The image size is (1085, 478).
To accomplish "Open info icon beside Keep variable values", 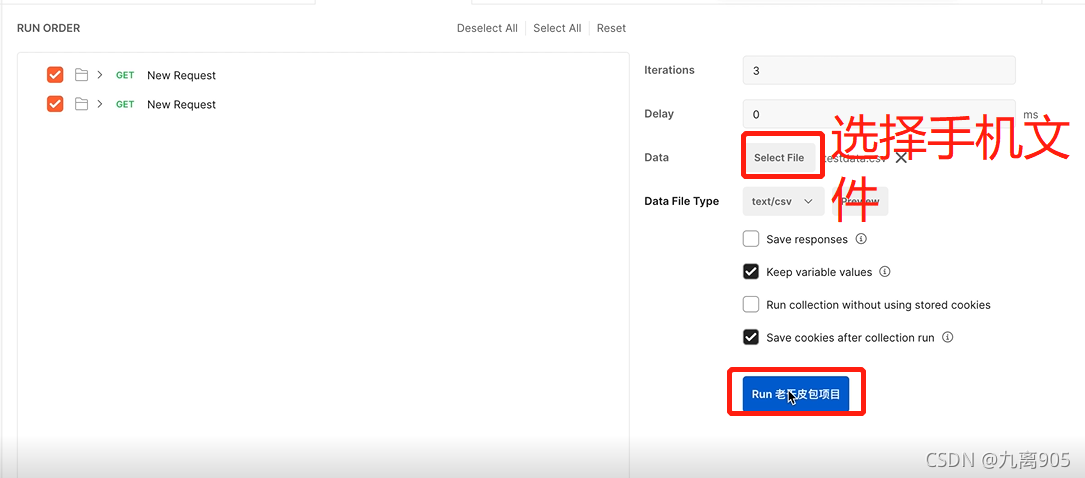I will click(x=884, y=272).
